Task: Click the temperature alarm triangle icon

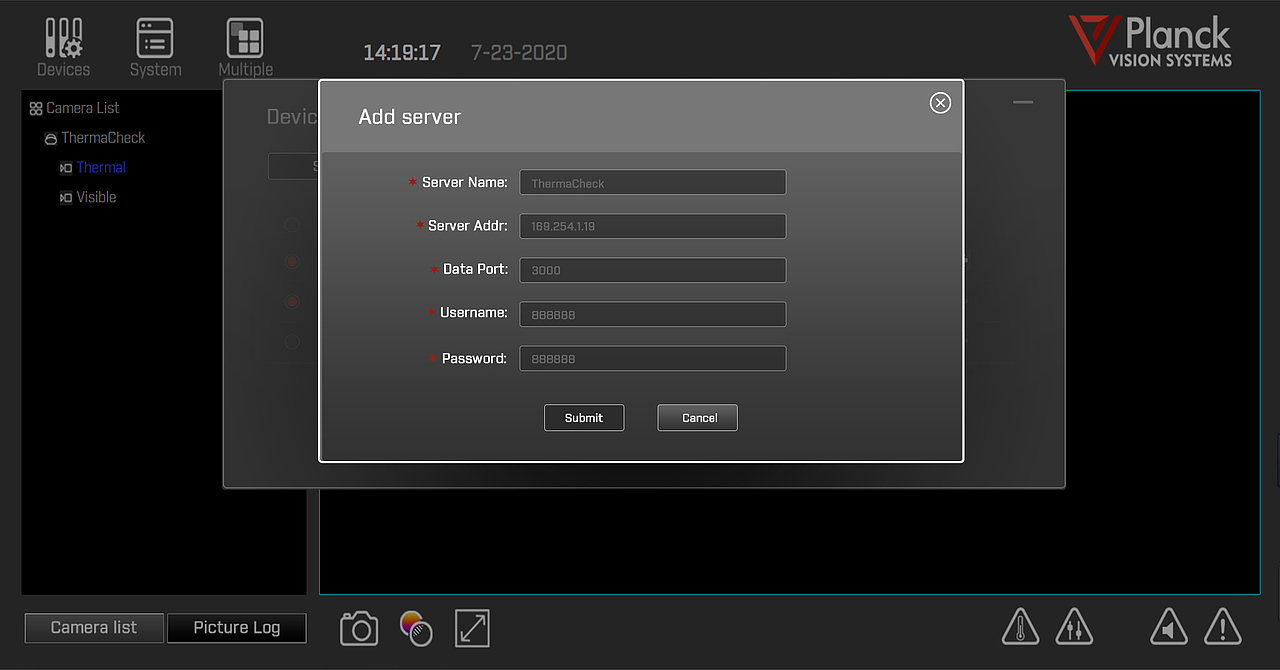Action: (1021, 627)
